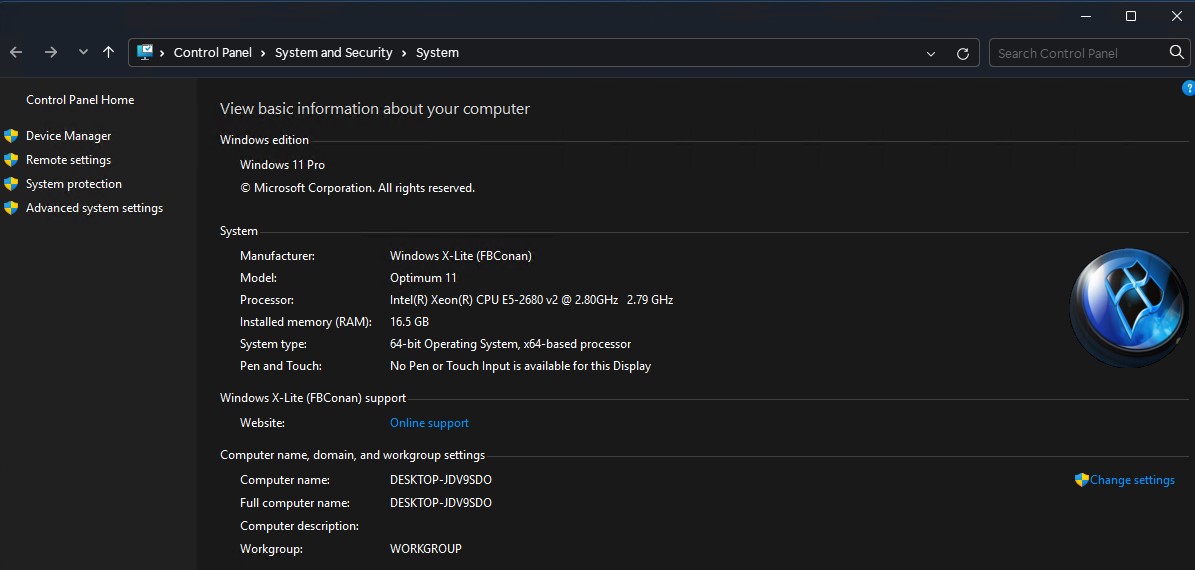Screen dimensions: 1195x570
Task: Click shield icon beside Change settings
Action: (1081, 479)
